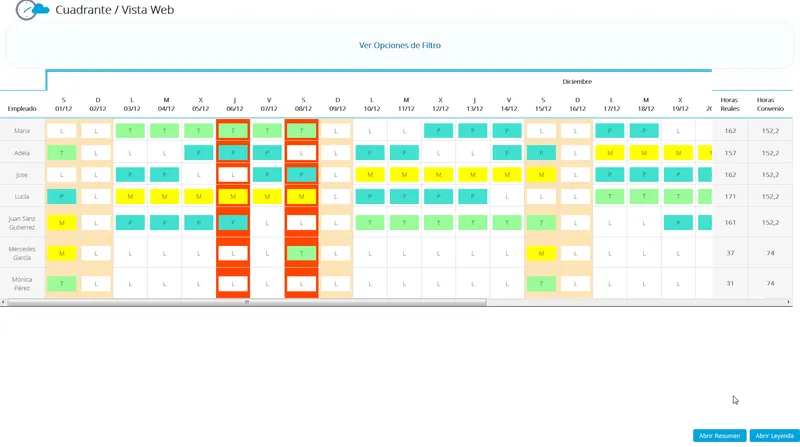Click the clock-cloud logo icon

[32, 10]
